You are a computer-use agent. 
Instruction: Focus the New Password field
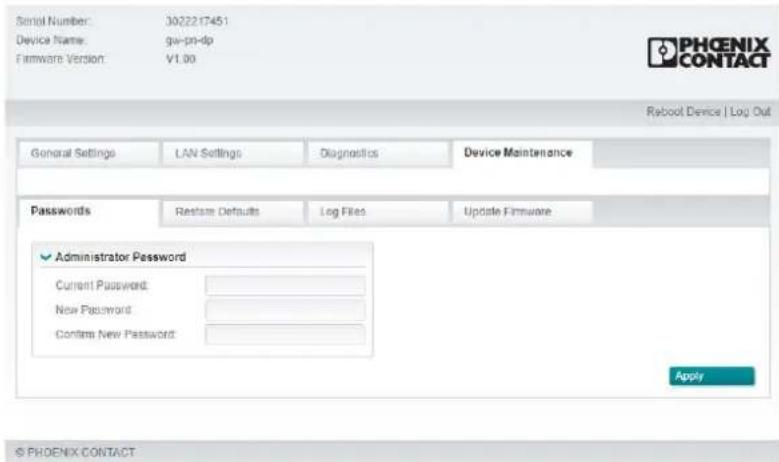285,310
